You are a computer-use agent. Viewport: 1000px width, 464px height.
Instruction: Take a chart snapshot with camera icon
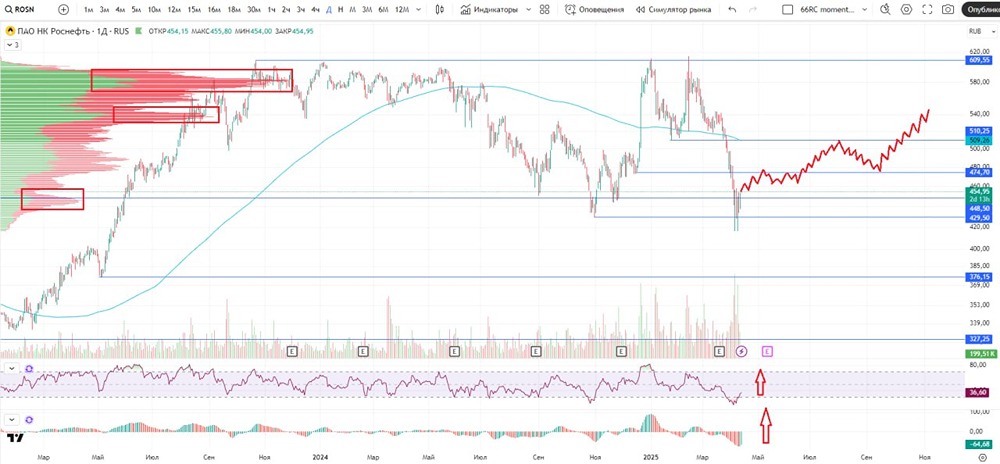click(x=948, y=10)
